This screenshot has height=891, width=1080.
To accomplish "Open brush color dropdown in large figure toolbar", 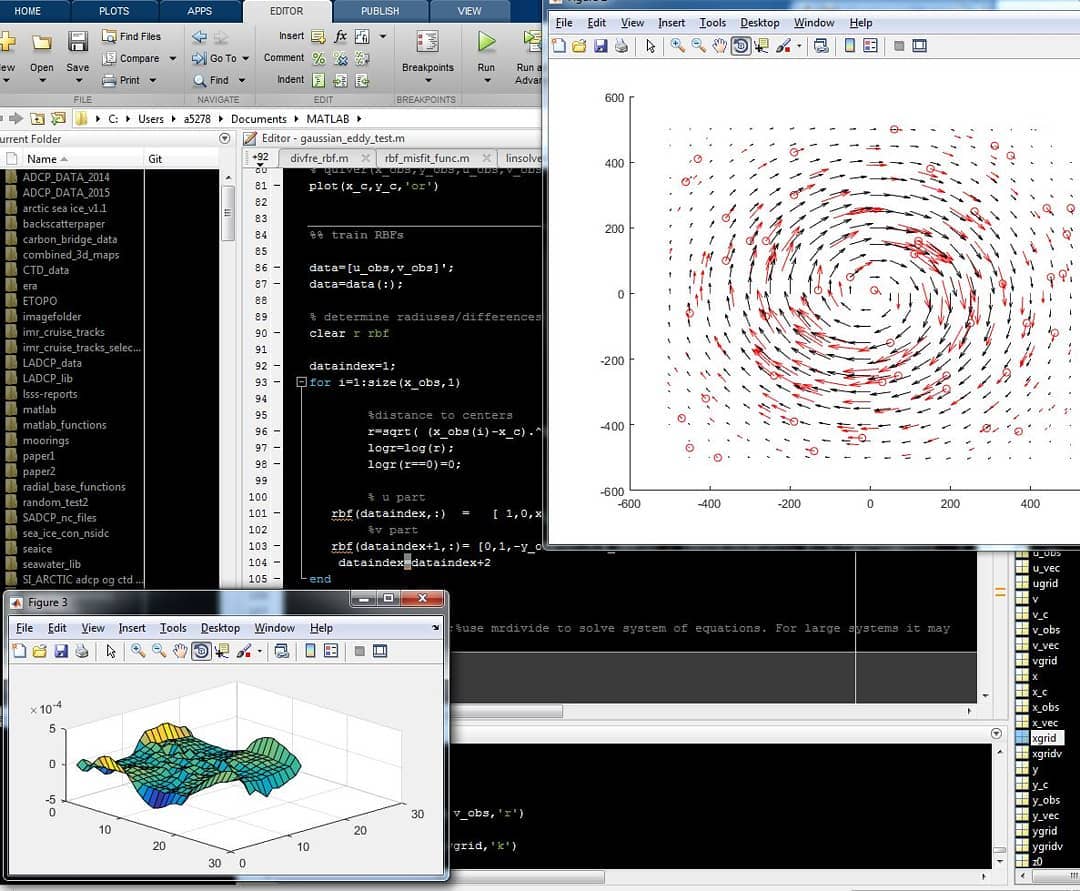I will (799, 46).
